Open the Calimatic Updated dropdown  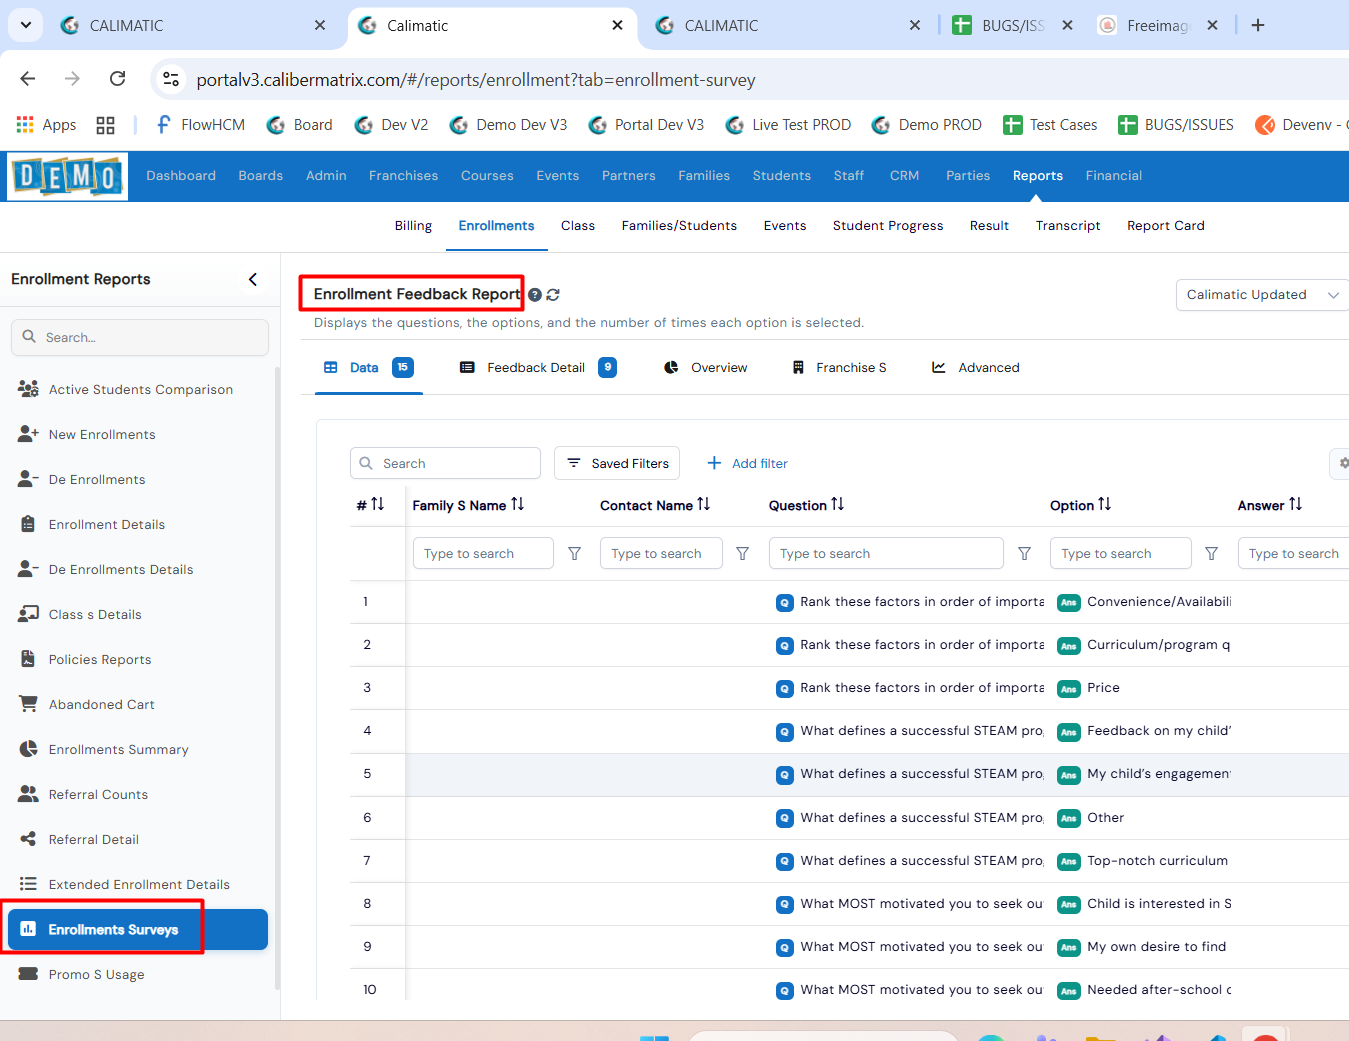1261,295
